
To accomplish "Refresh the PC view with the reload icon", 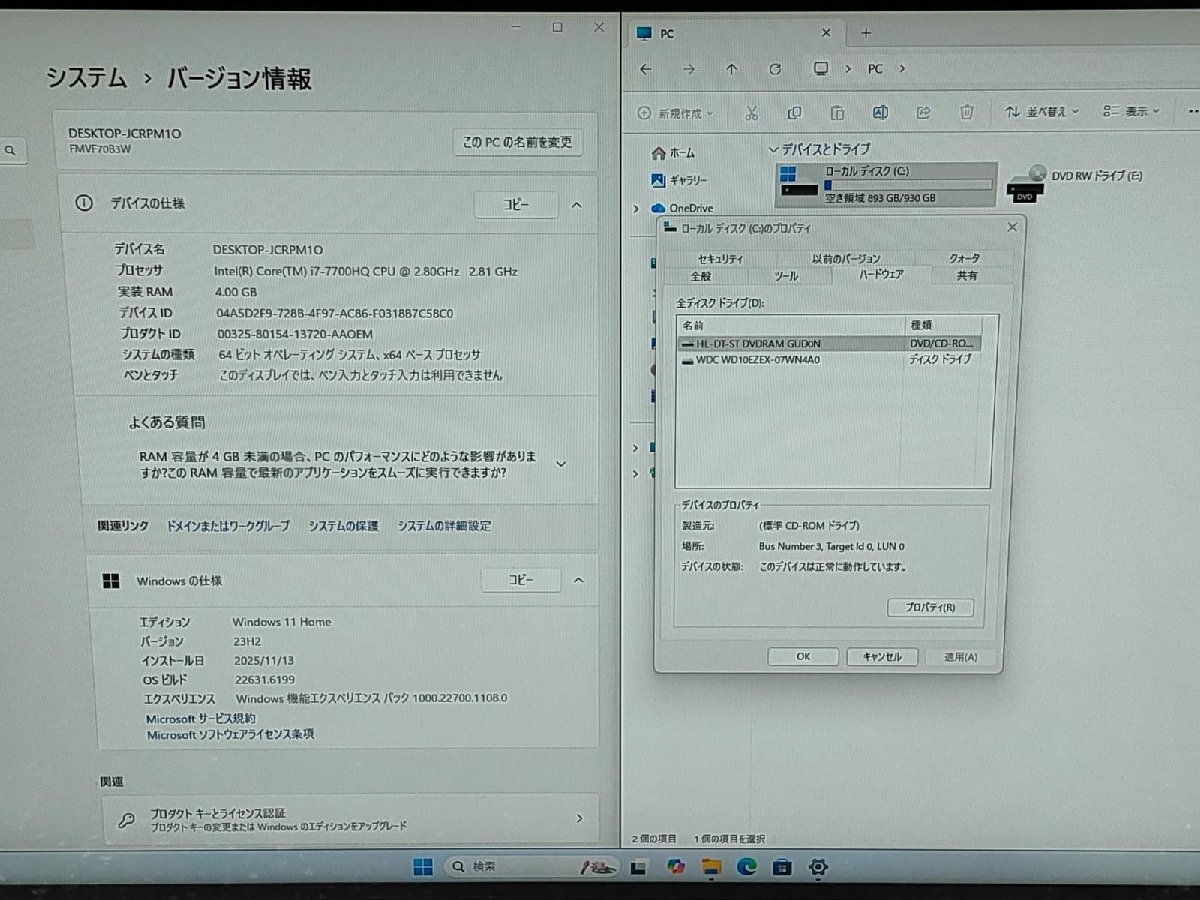I will coord(775,69).
